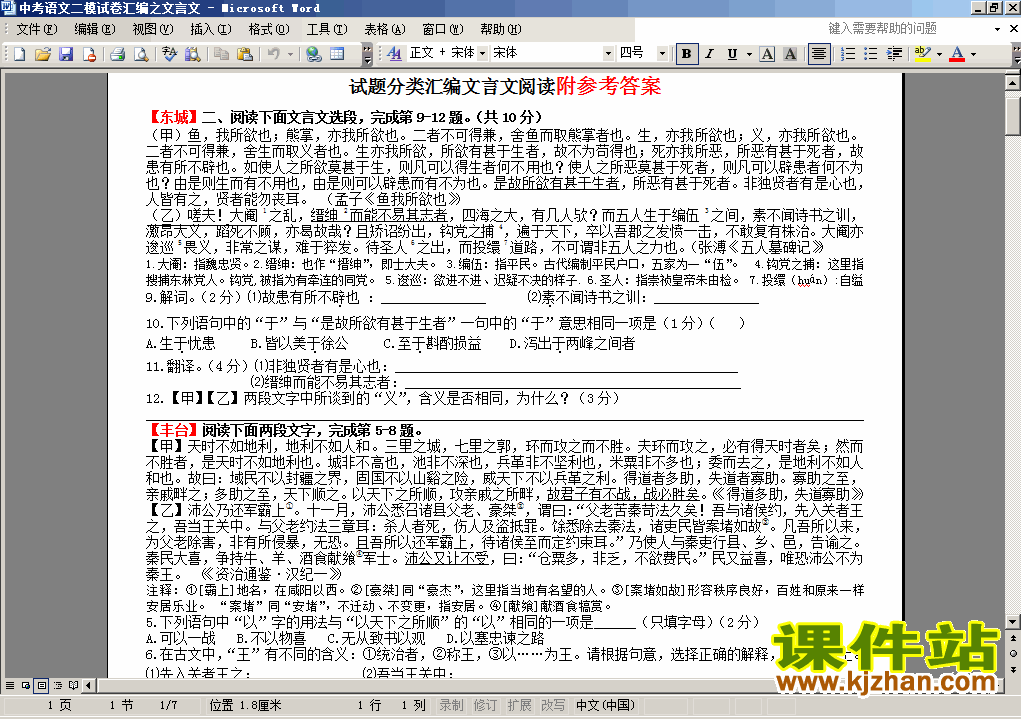Apply red font color
The height and width of the screenshot is (719, 1021).
tap(957, 53)
